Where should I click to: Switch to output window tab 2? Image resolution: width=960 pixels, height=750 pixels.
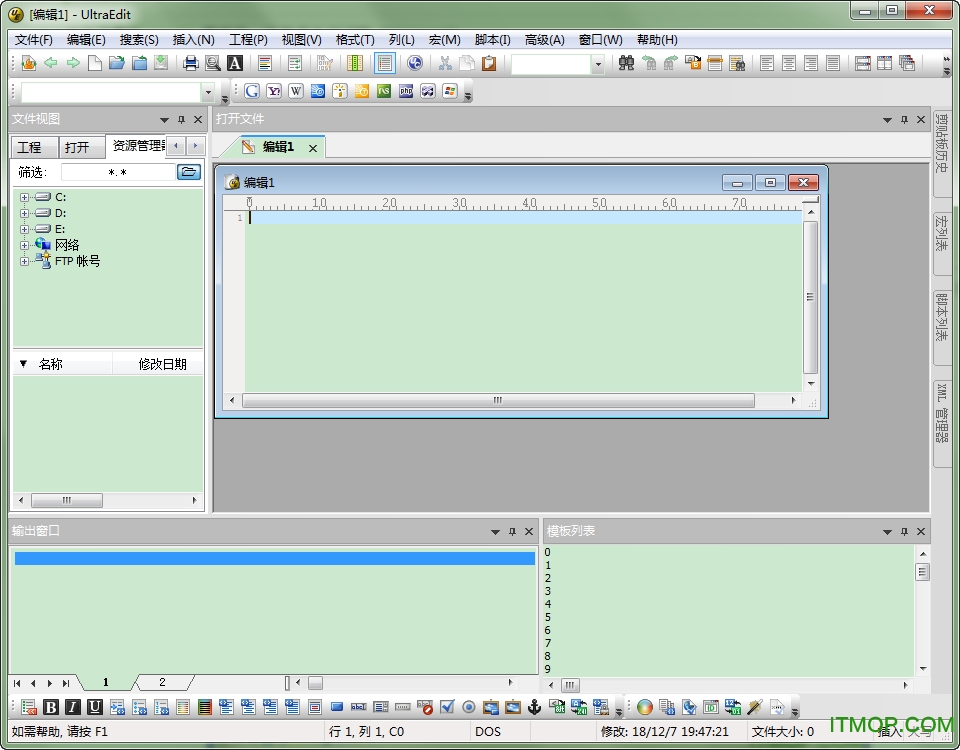click(162, 682)
